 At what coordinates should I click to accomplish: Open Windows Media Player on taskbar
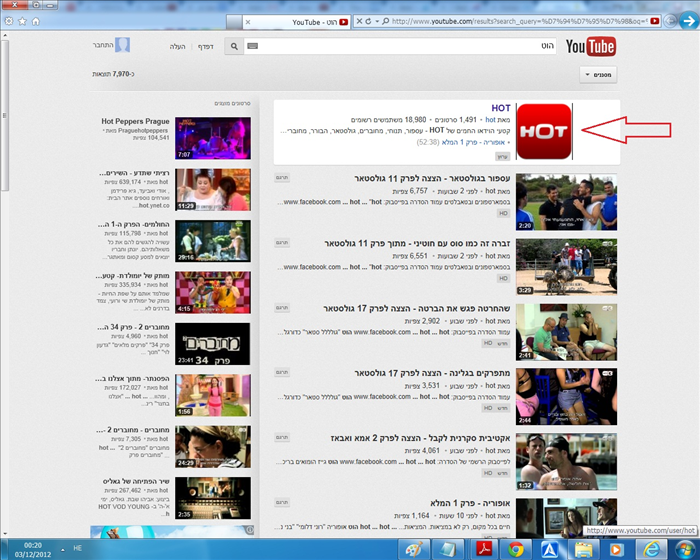616,549
